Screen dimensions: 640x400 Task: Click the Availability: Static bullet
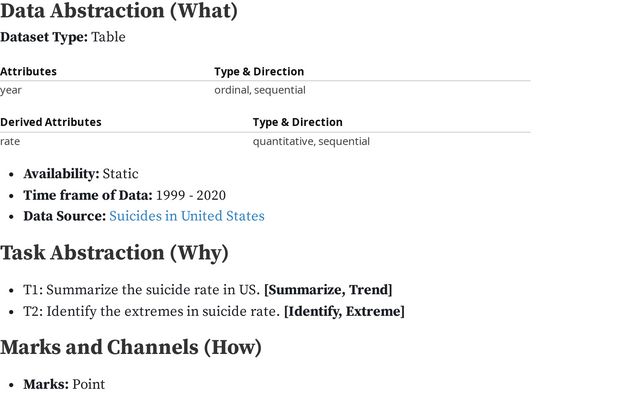tap(81, 174)
